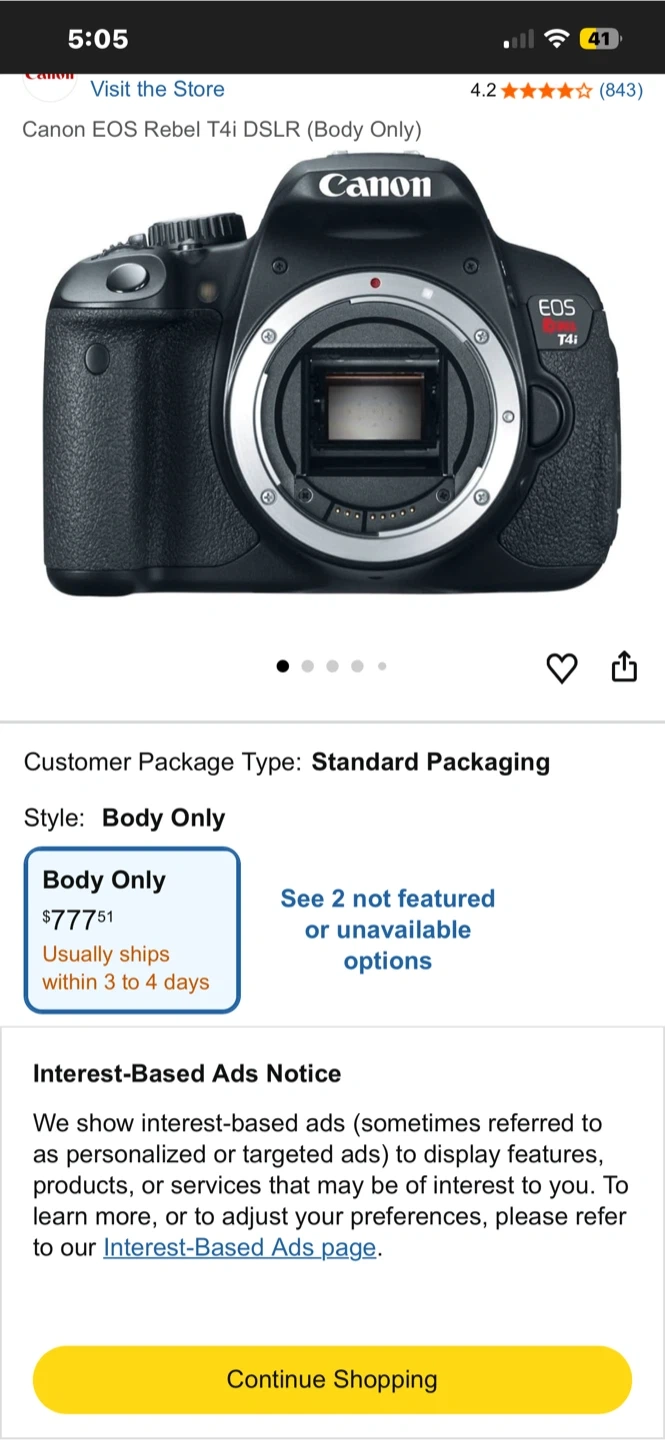Tap the orange star rating icons
The width and height of the screenshot is (665, 1440).
pos(546,91)
